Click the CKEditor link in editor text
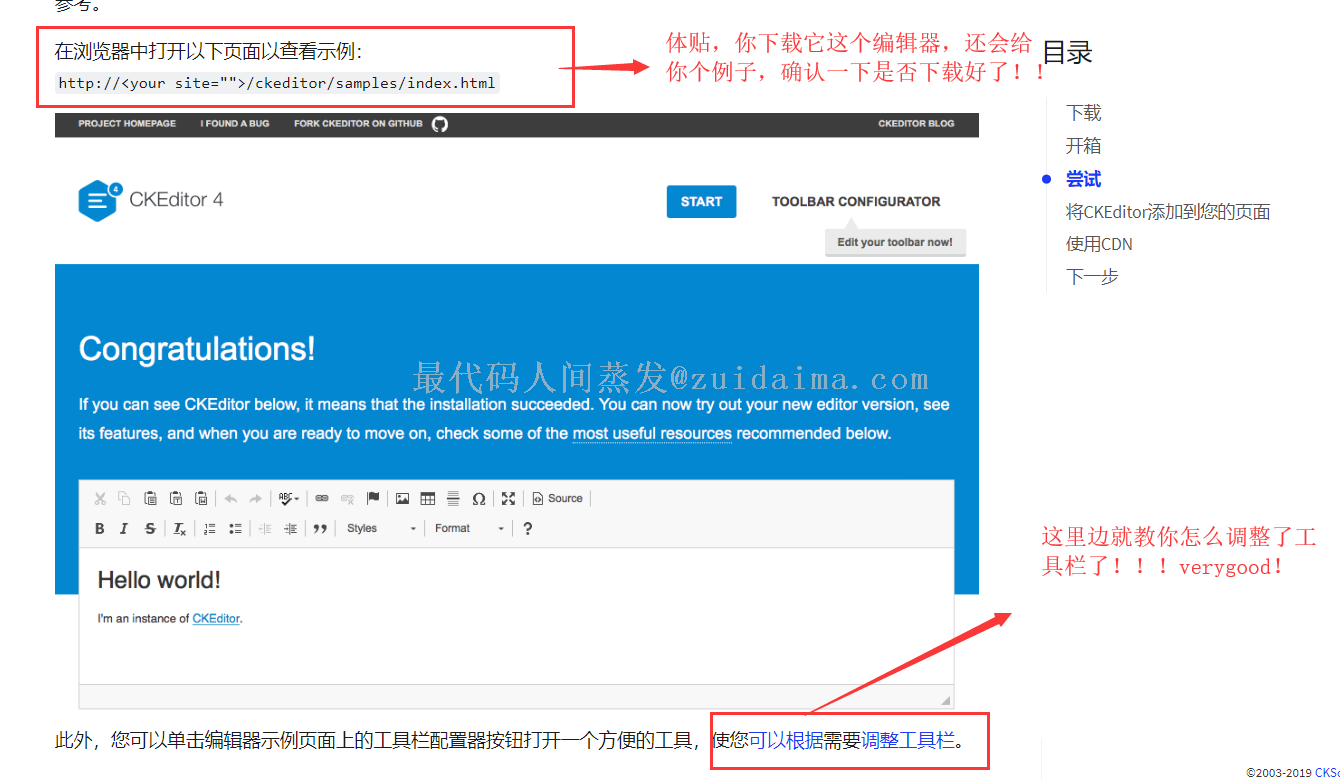This screenshot has height=781, width=1340. coord(216,618)
